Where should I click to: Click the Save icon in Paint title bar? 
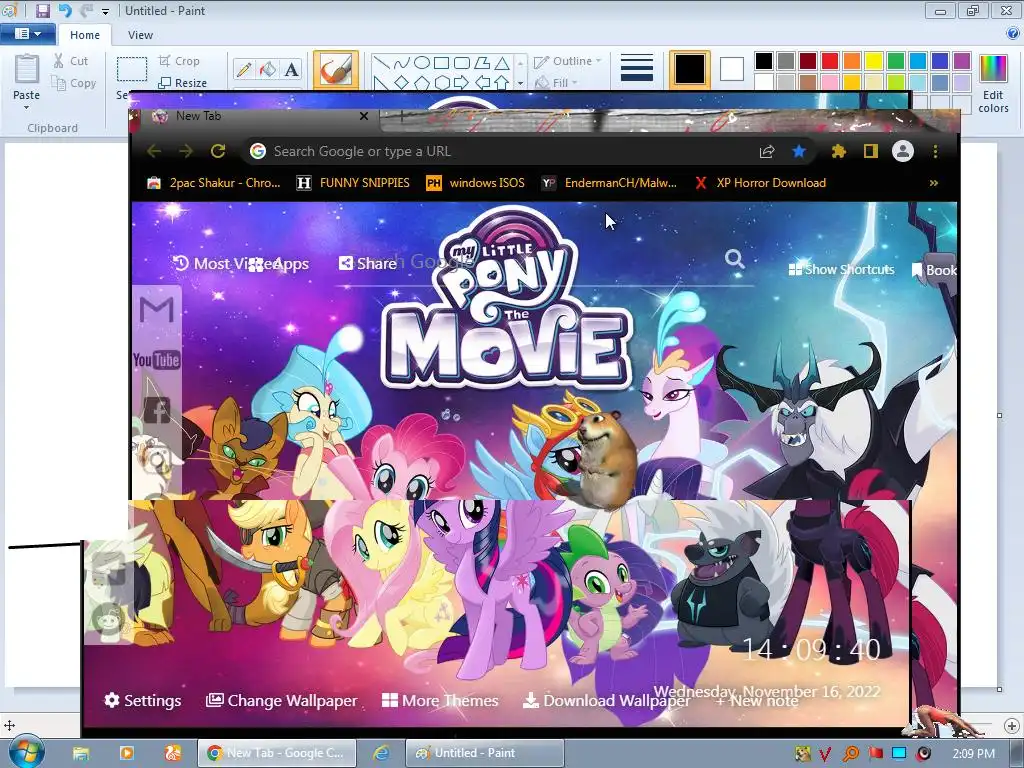[42, 10]
